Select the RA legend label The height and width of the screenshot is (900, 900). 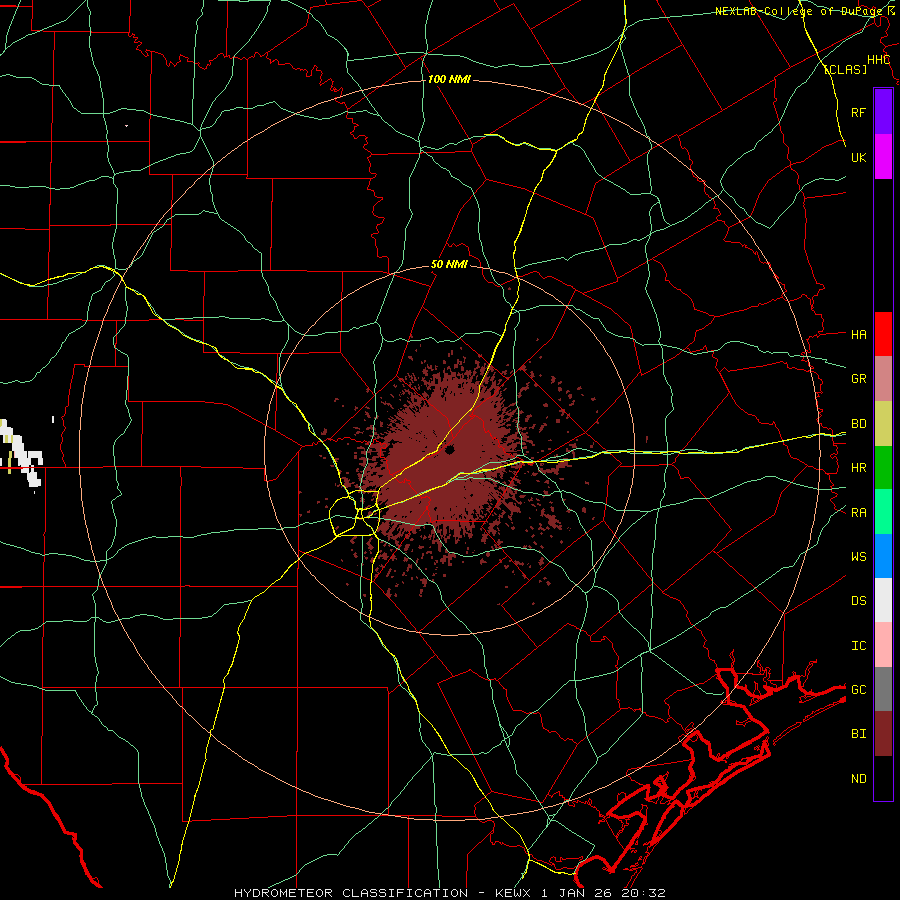(858, 512)
